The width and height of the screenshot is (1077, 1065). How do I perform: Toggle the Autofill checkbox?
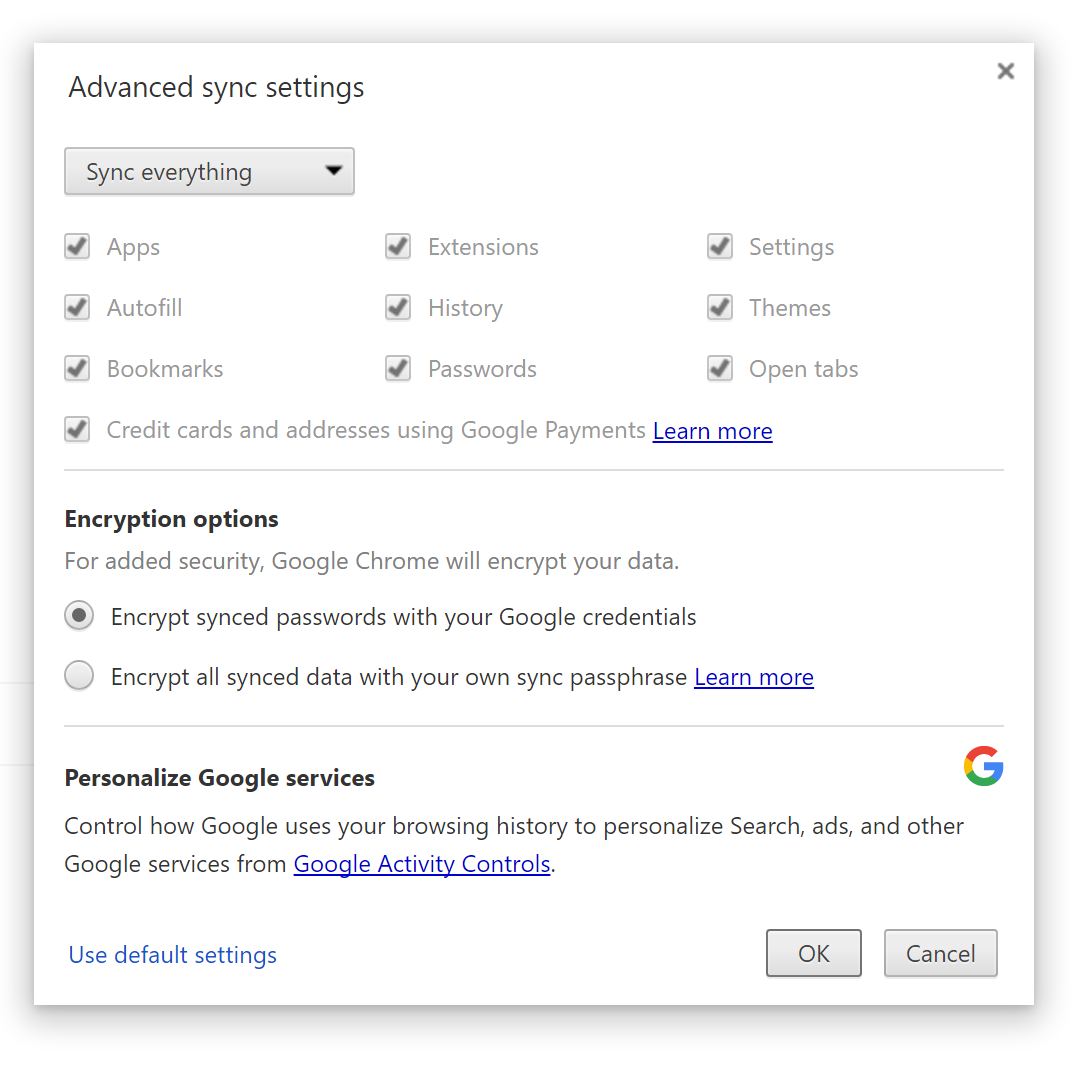point(78,308)
